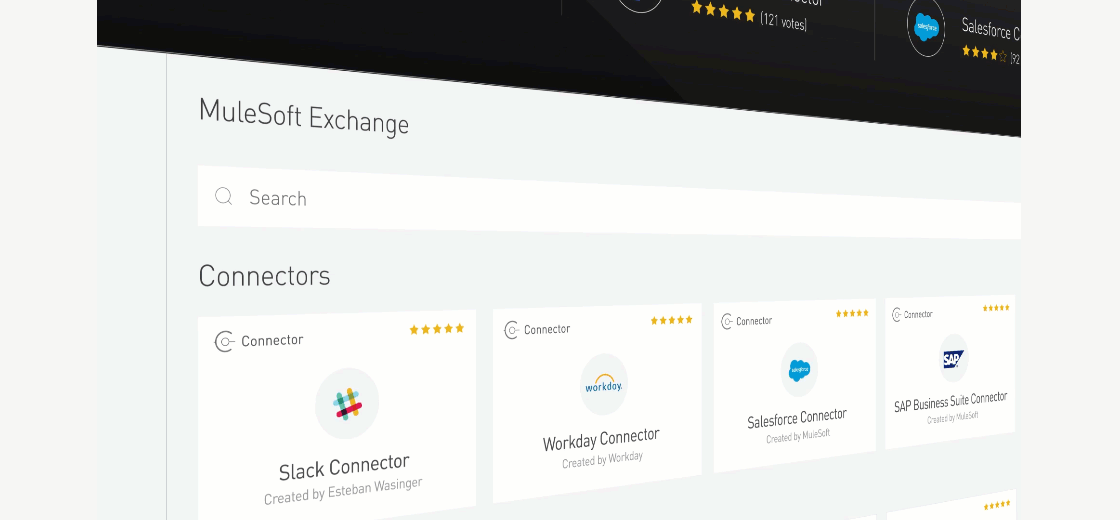Click the Slack logo icon
The image size is (1120, 520).
pos(347,404)
